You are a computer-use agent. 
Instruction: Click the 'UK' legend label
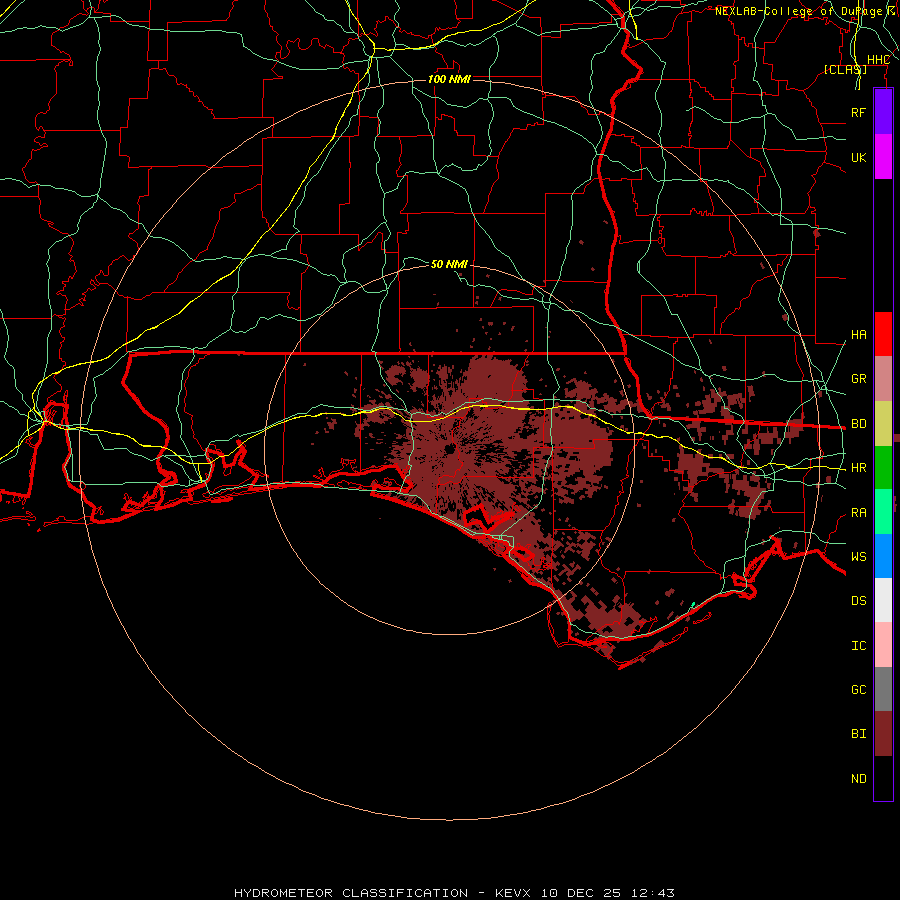coord(858,157)
